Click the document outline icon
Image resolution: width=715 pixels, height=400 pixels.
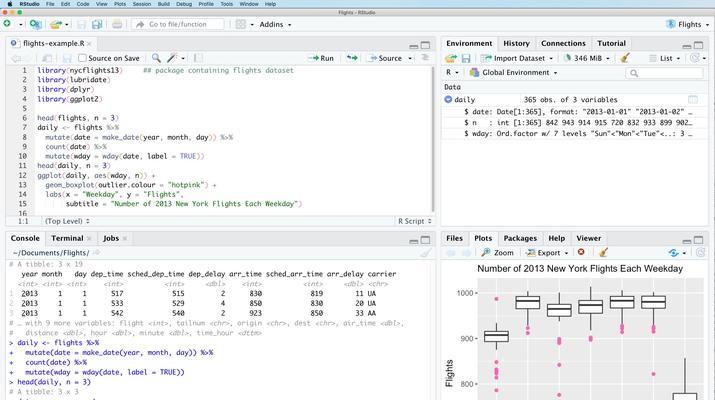[425, 57]
